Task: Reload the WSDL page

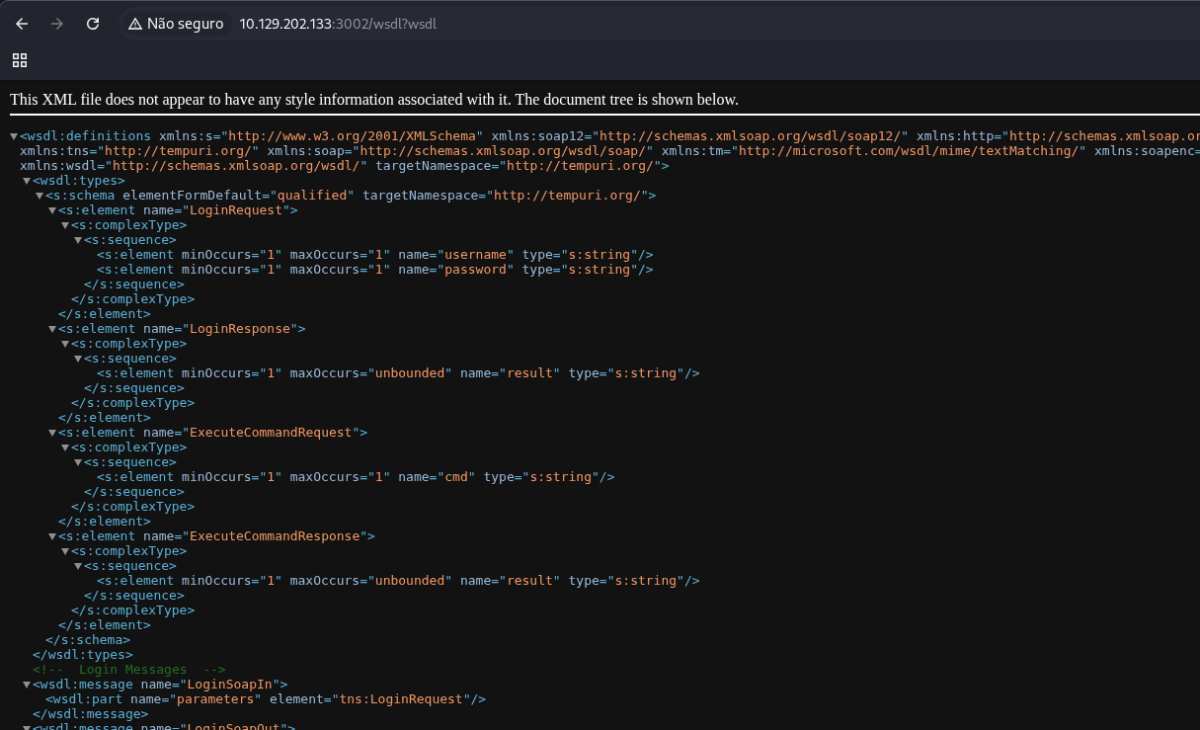Action: (93, 24)
